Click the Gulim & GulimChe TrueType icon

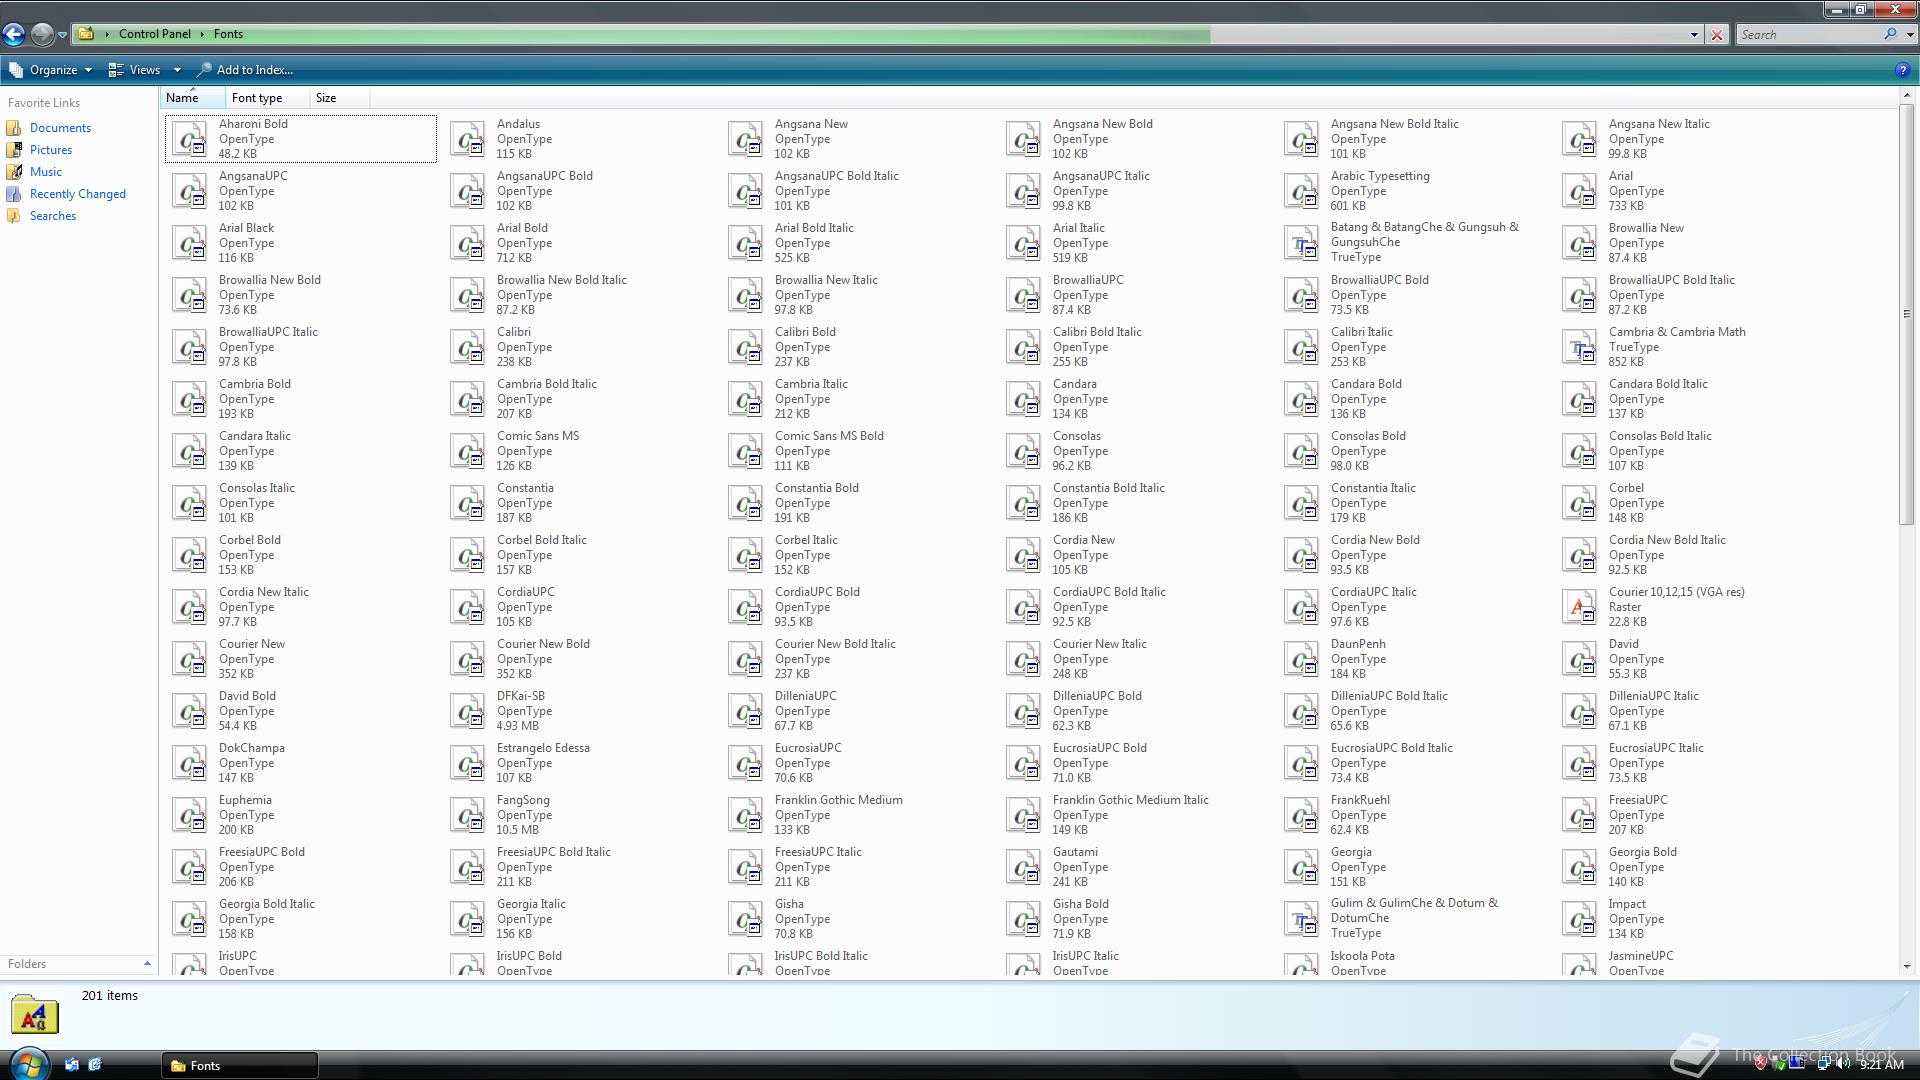[1302, 919]
